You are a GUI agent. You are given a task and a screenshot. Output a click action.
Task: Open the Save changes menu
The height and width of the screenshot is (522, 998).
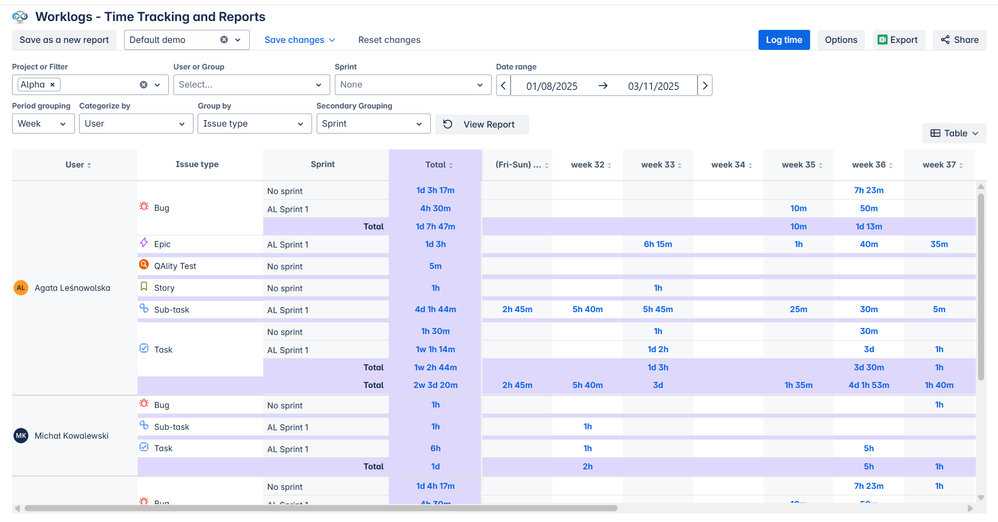[299, 40]
